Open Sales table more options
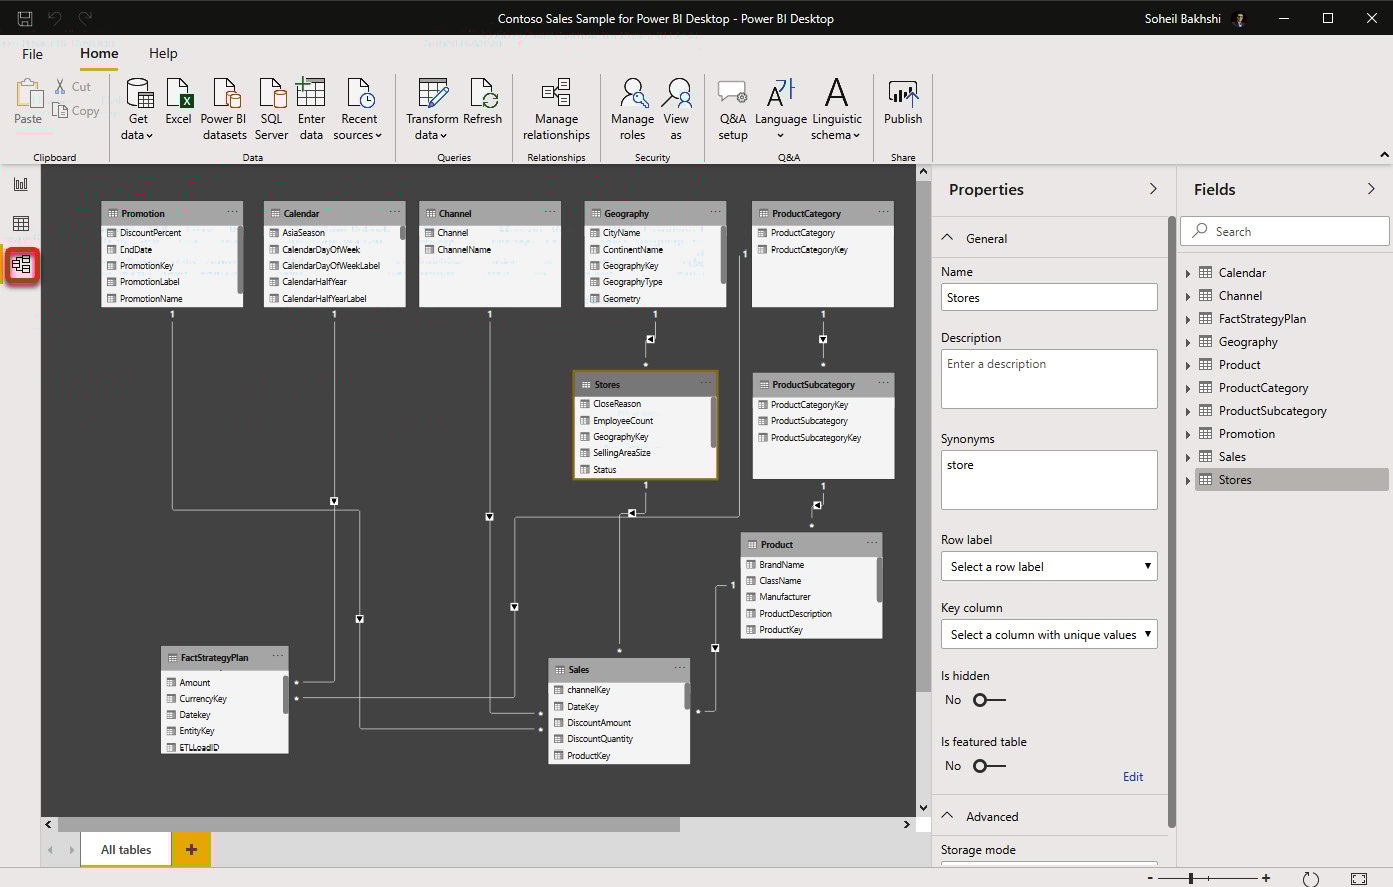Image resolution: width=1393 pixels, height=887 pixels. point(680,668)
